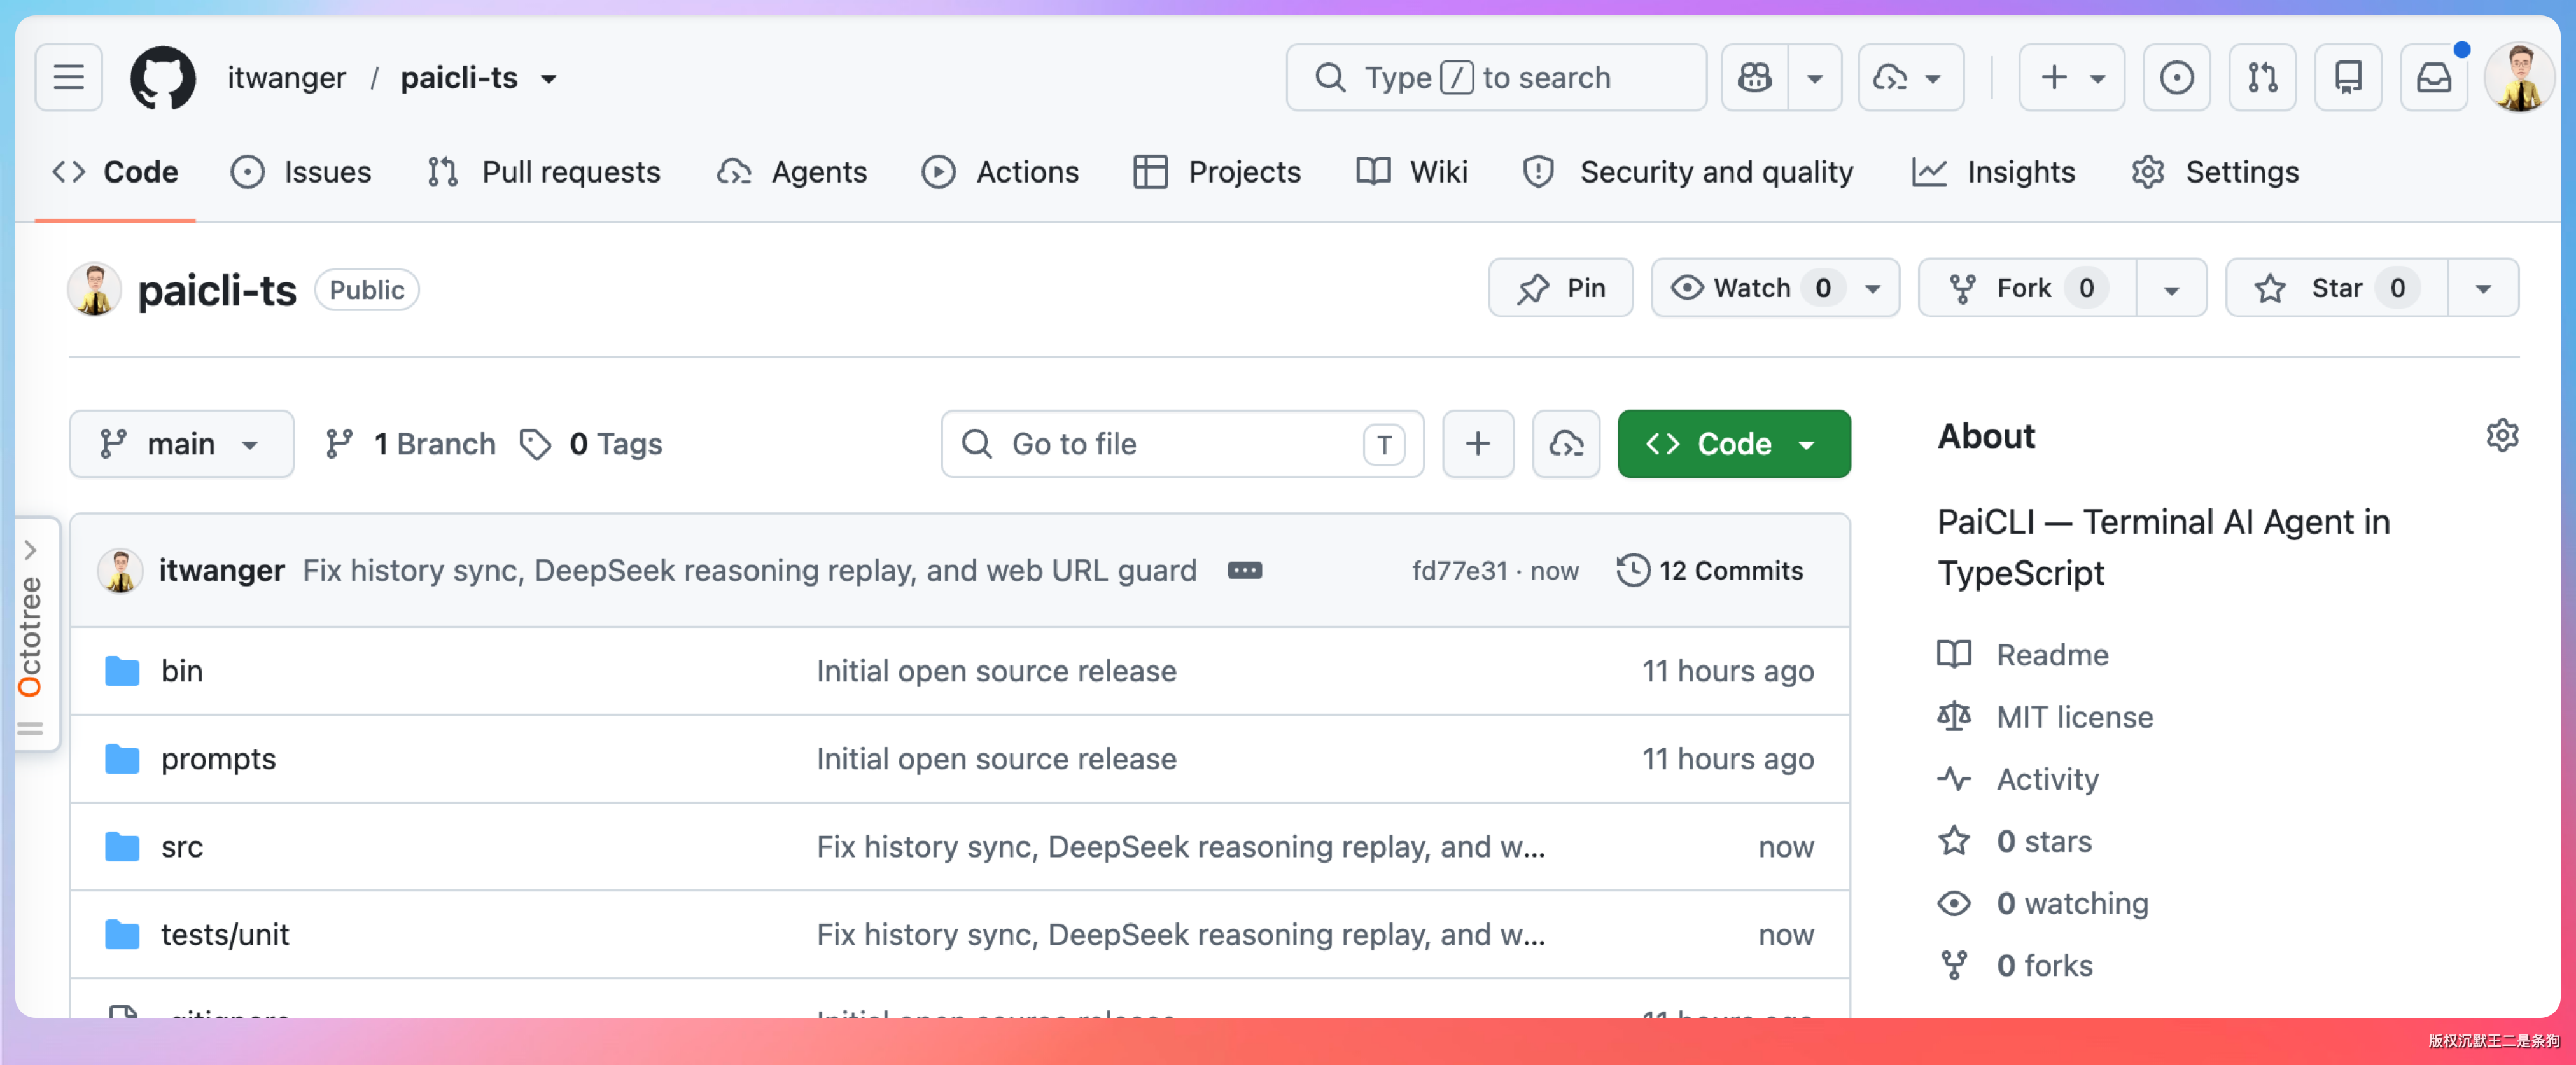
Task: Go to GitHub homepage via Octocat logo
Action: (x=162, y=77)
